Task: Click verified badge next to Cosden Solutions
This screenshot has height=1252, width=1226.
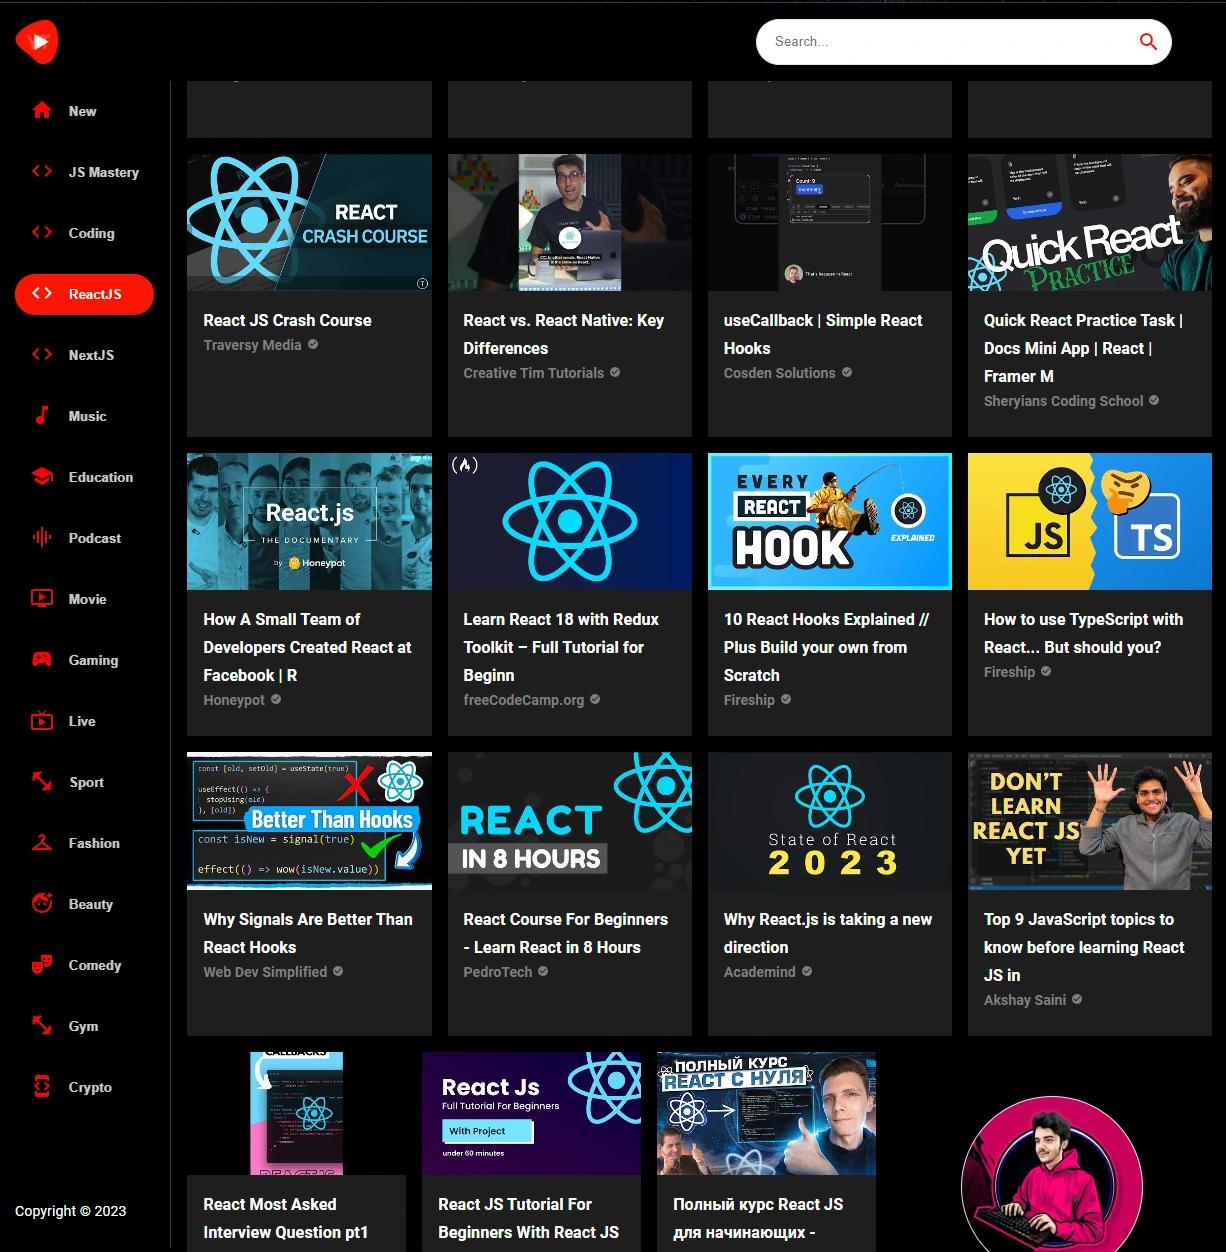Action: point(847,372)
